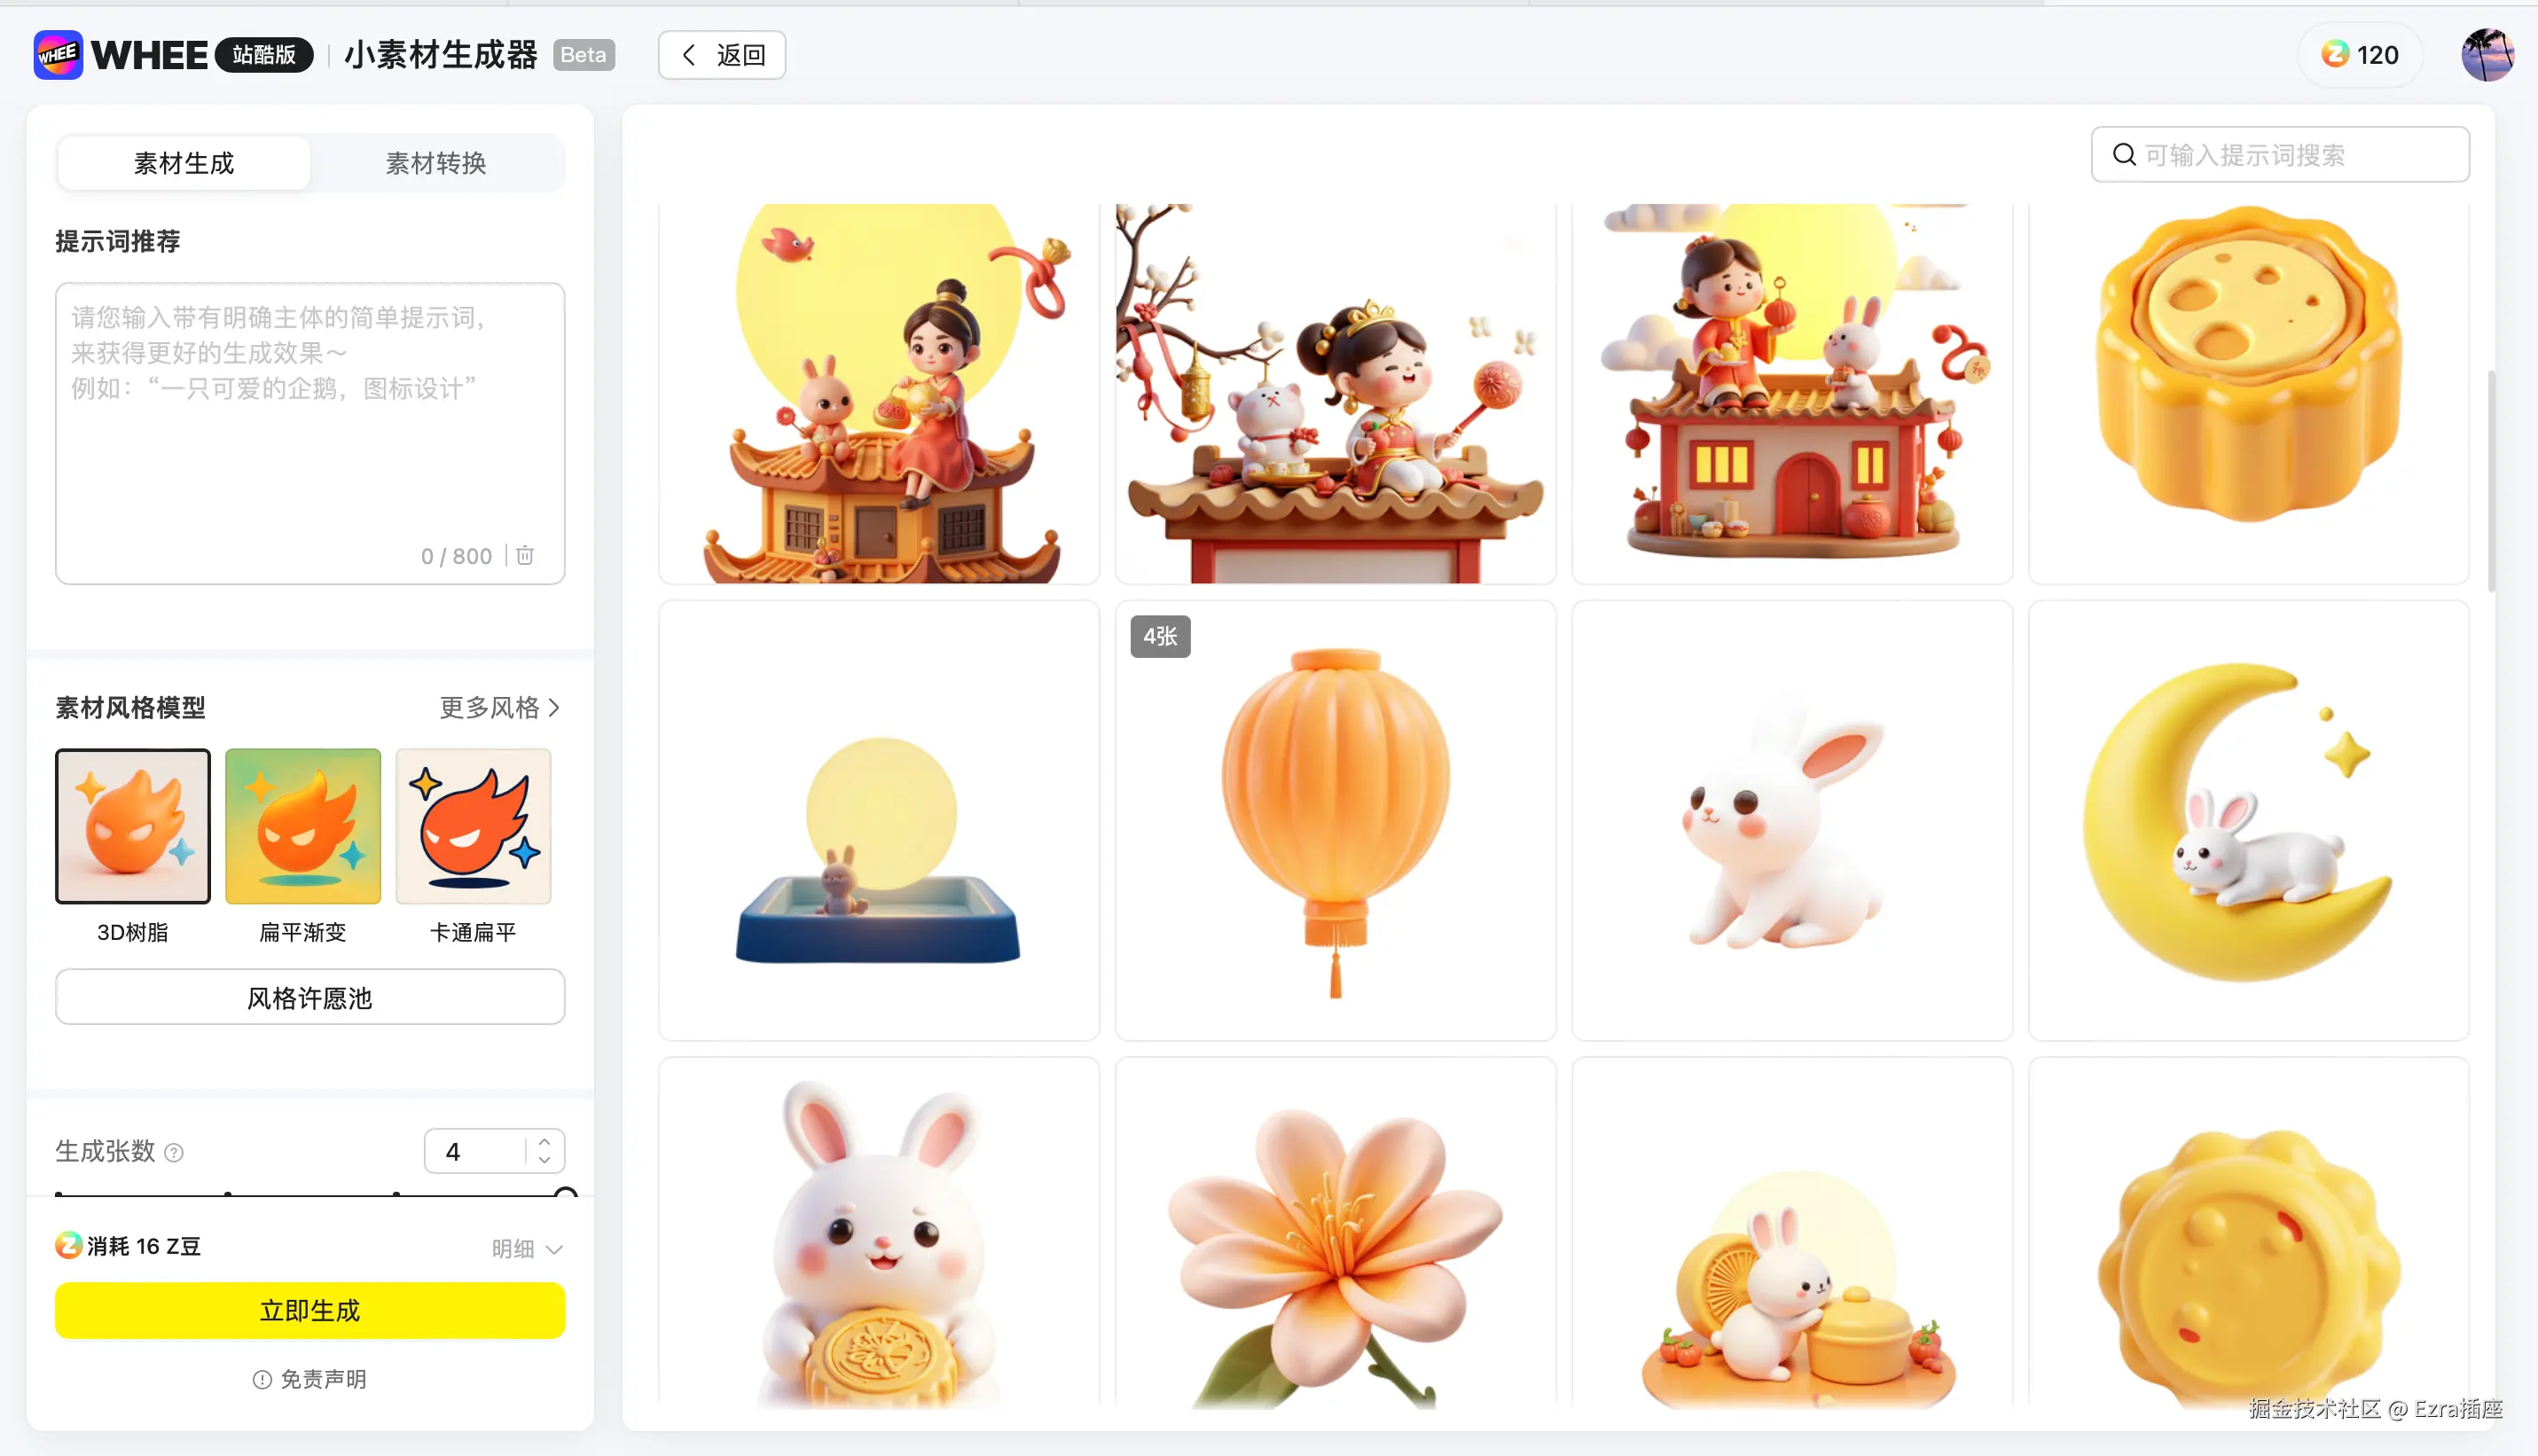Click the disclaimer info icon
Screen dimensions: 2538x1456
point(262,1380)
